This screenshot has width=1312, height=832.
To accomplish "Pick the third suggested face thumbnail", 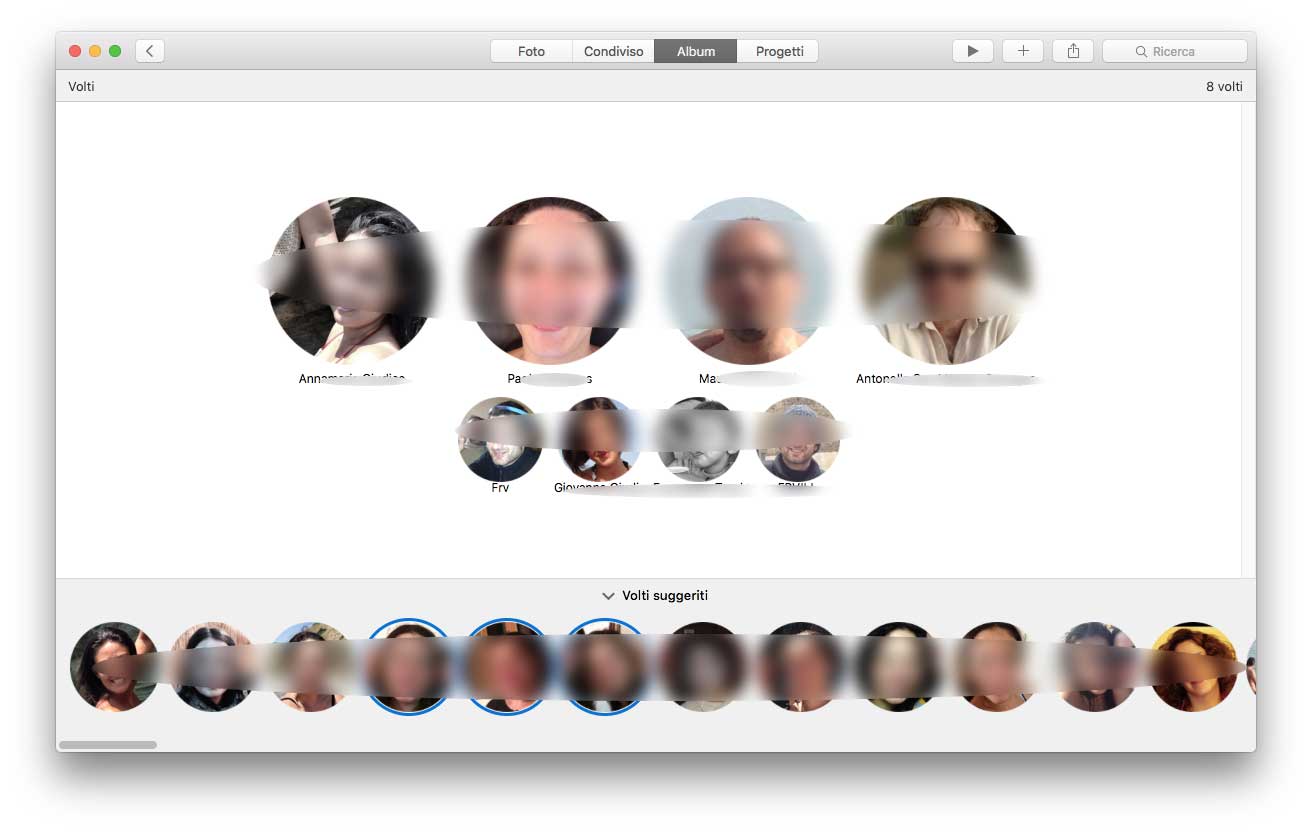I will (x=310, y=667).
